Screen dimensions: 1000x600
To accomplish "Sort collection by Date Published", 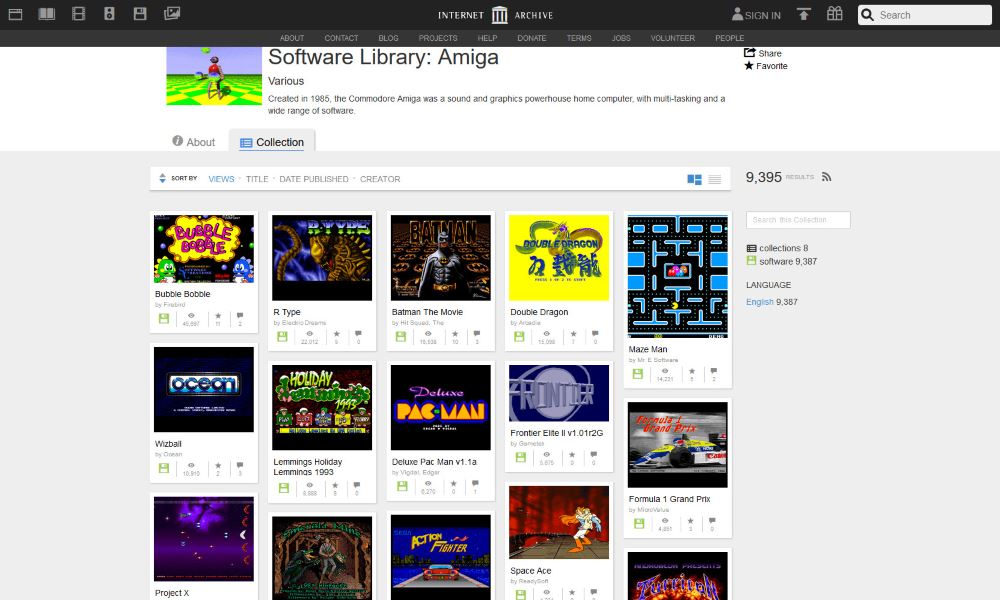I will click(x=314, y=179).
